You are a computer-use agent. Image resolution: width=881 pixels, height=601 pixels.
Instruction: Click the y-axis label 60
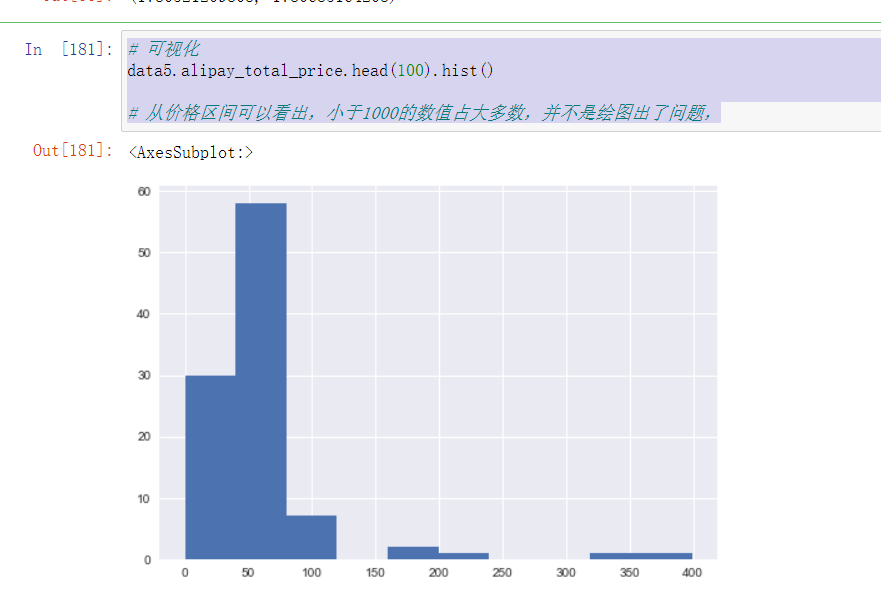(x=144, y=192)
